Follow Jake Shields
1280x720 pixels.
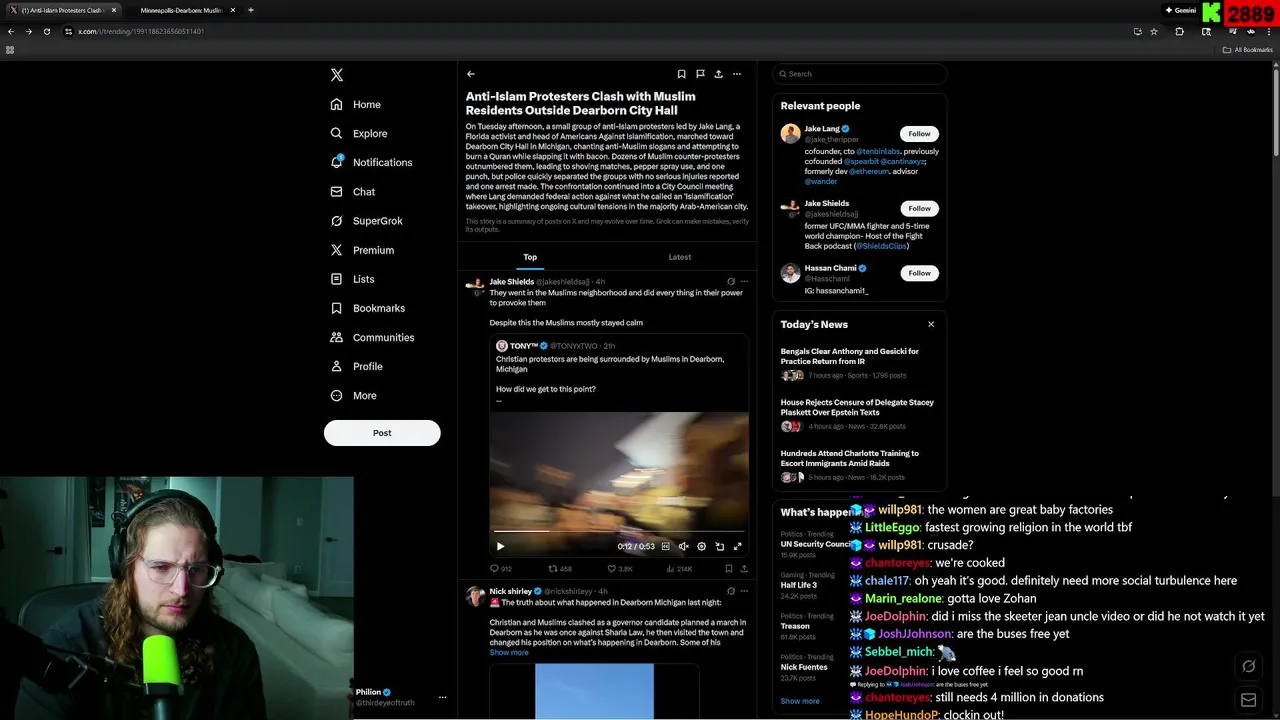919,208
